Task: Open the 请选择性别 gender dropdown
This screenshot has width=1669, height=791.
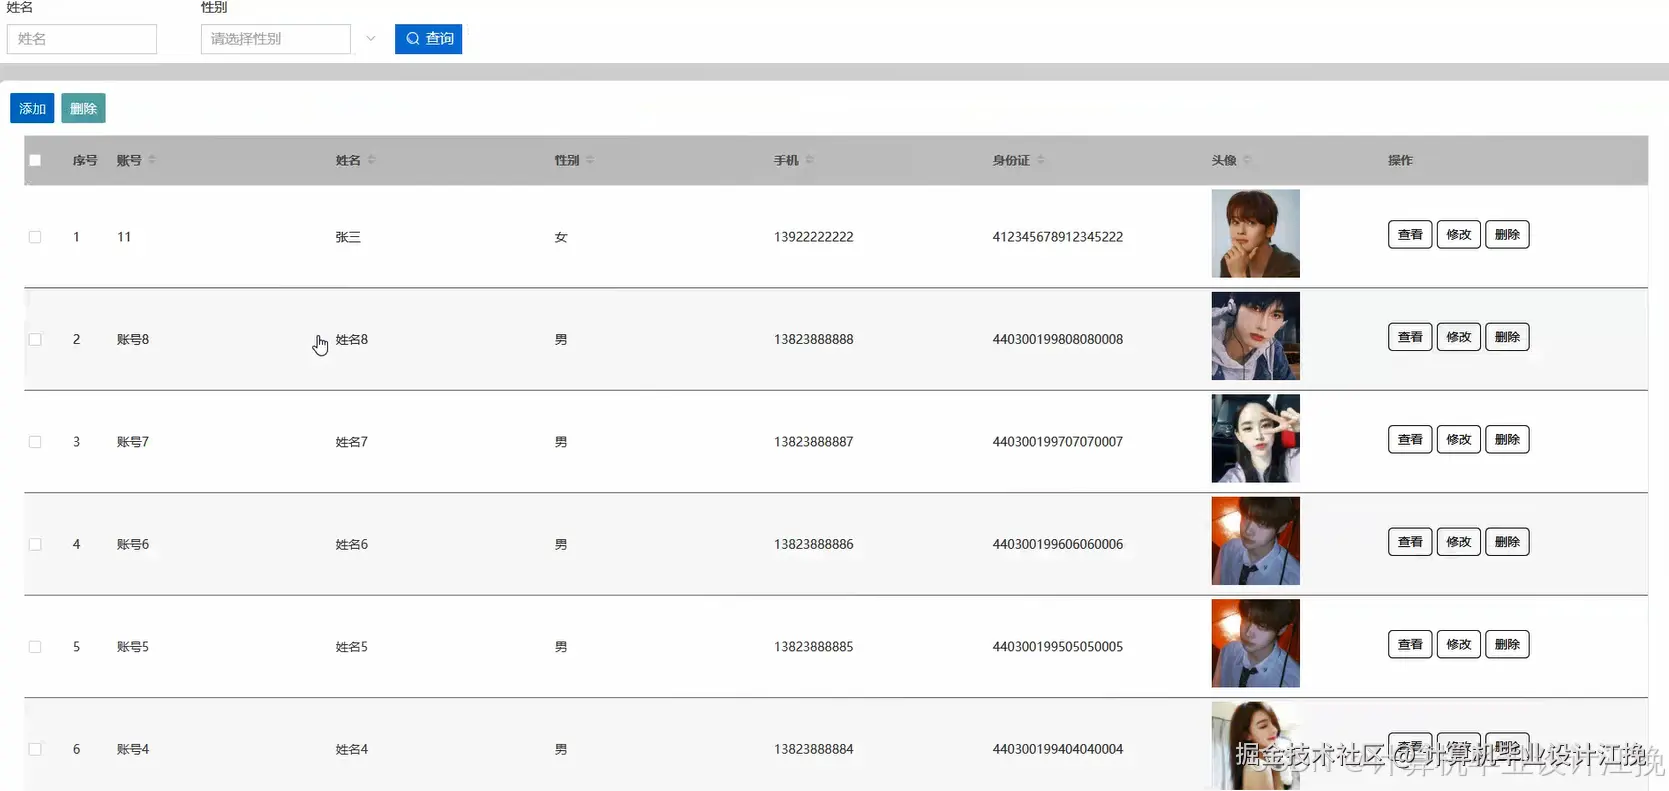Action: pos(276,39)
